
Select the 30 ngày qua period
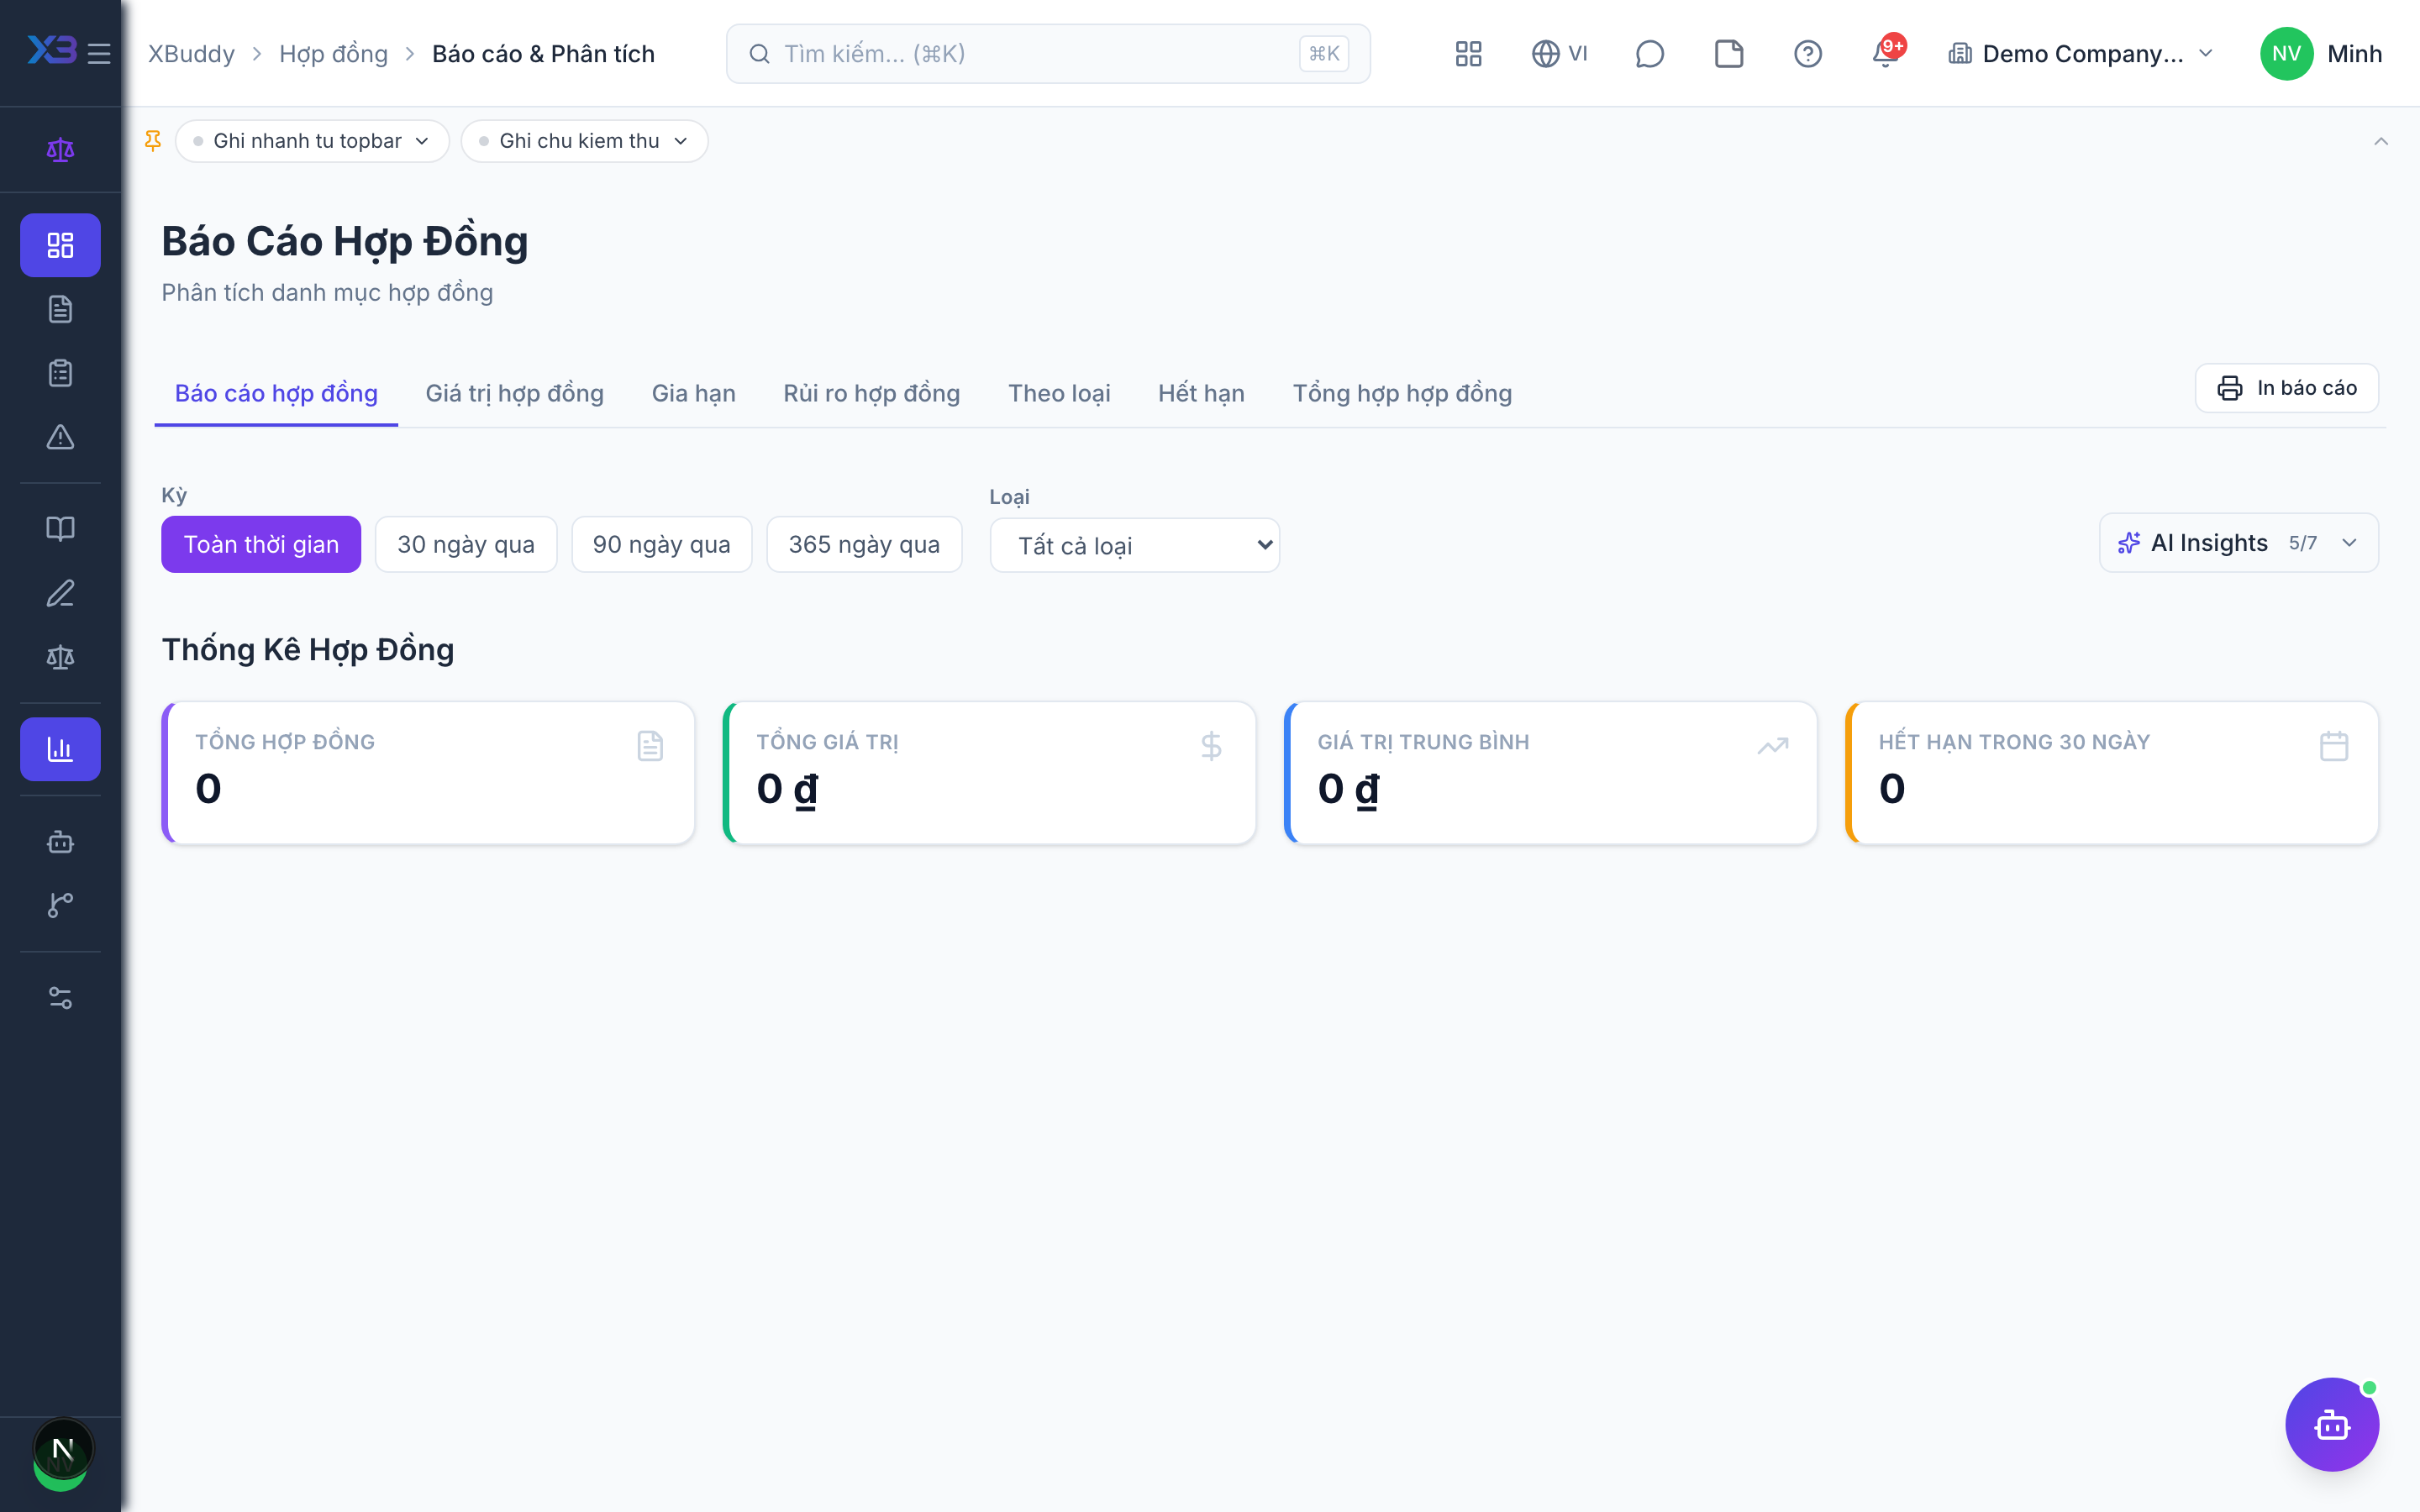[x=466, y=544]
